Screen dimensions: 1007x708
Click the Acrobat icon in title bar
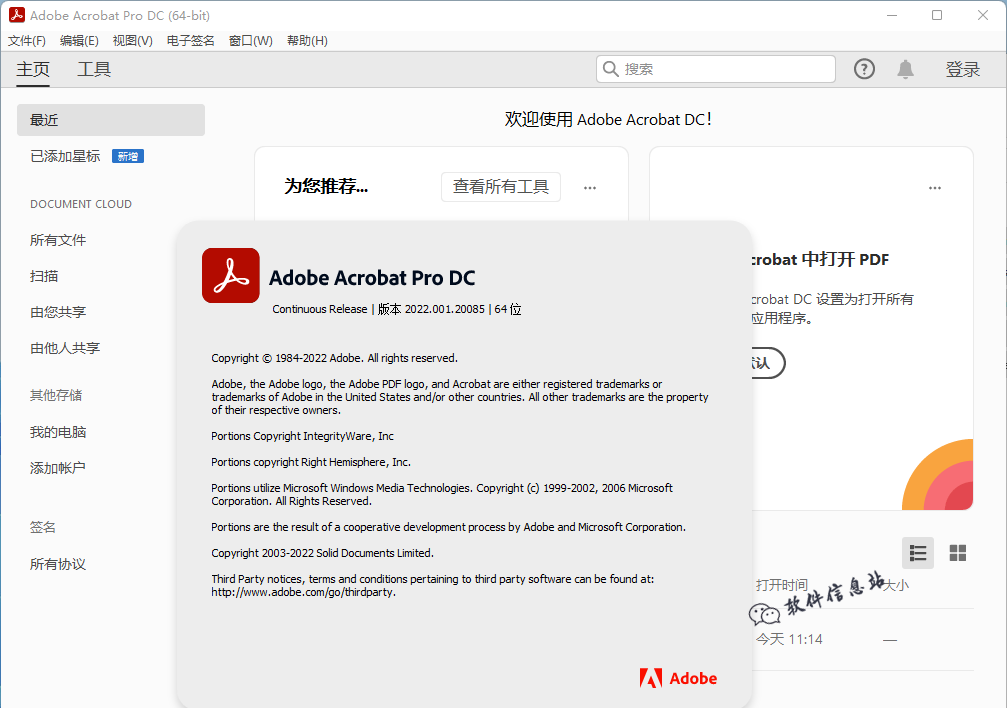click(x=17, y=16)
